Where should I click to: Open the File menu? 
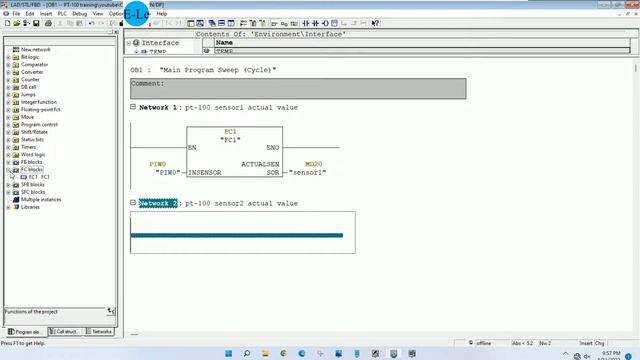point(16,13)
